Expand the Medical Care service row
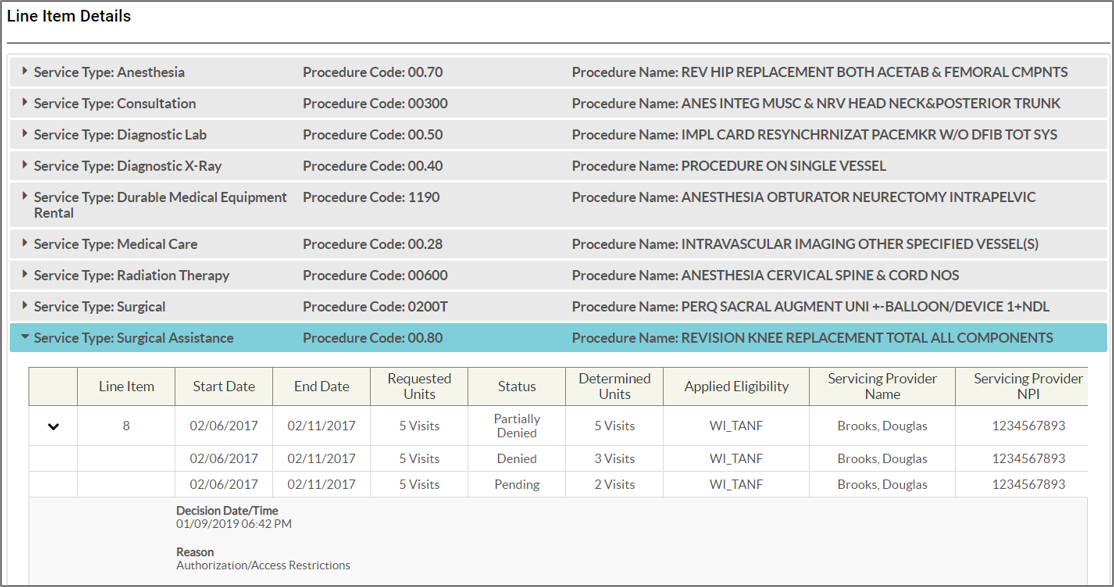Viewport: 1114px width, 587px height. pyautogui.click(x=25, y=243)
